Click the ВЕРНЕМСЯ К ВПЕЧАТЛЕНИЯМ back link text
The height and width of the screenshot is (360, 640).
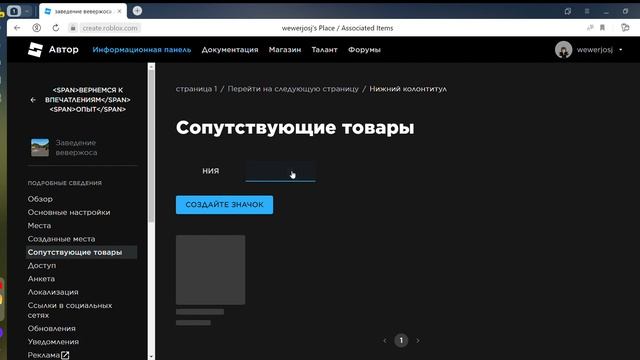tap(88, 100)
